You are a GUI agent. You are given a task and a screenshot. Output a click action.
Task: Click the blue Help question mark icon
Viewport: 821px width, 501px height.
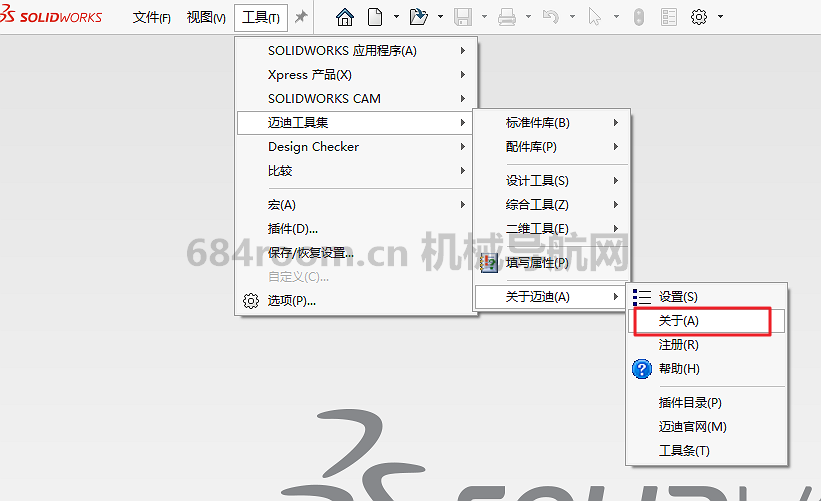[643, 369]
